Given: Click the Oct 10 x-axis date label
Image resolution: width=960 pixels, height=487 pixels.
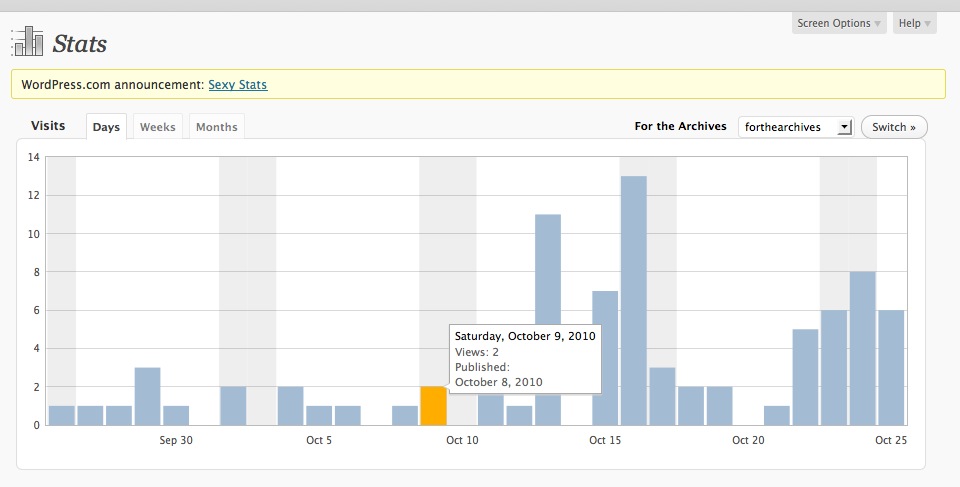Looking at the screenshot, I should click(462, 440).
